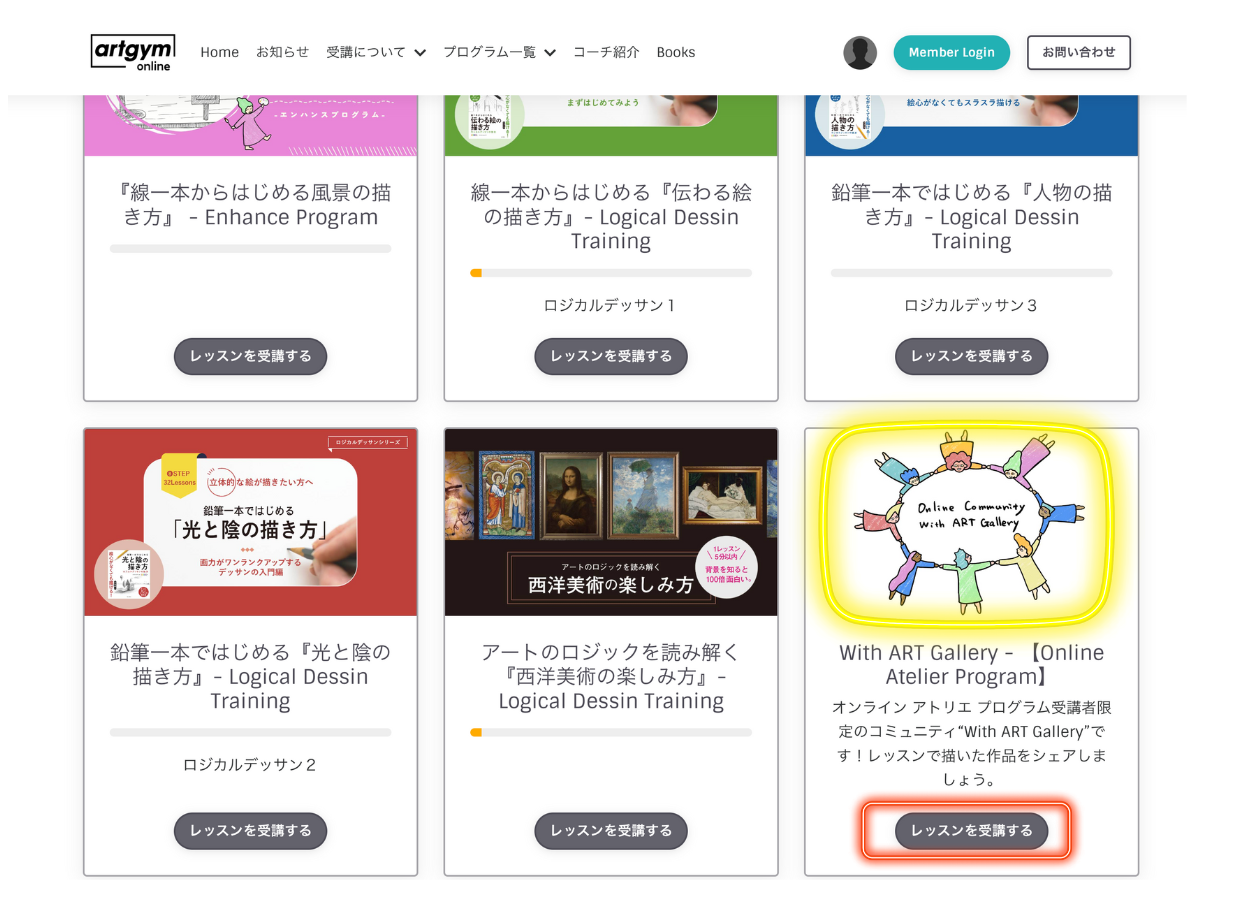Start lesson for 伝わる絵の描き方 course
This screenshot has width=1248, height=900.
[x=611, y=356]
